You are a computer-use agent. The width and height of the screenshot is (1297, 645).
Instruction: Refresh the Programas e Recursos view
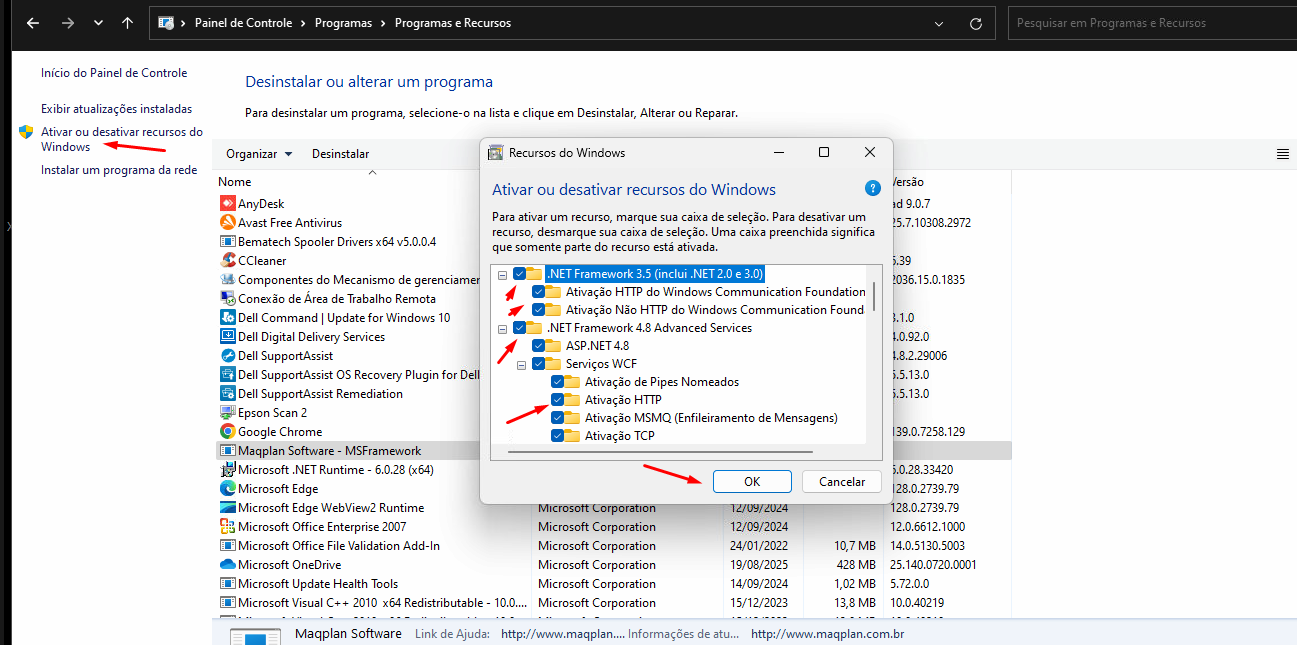(976, 22)
